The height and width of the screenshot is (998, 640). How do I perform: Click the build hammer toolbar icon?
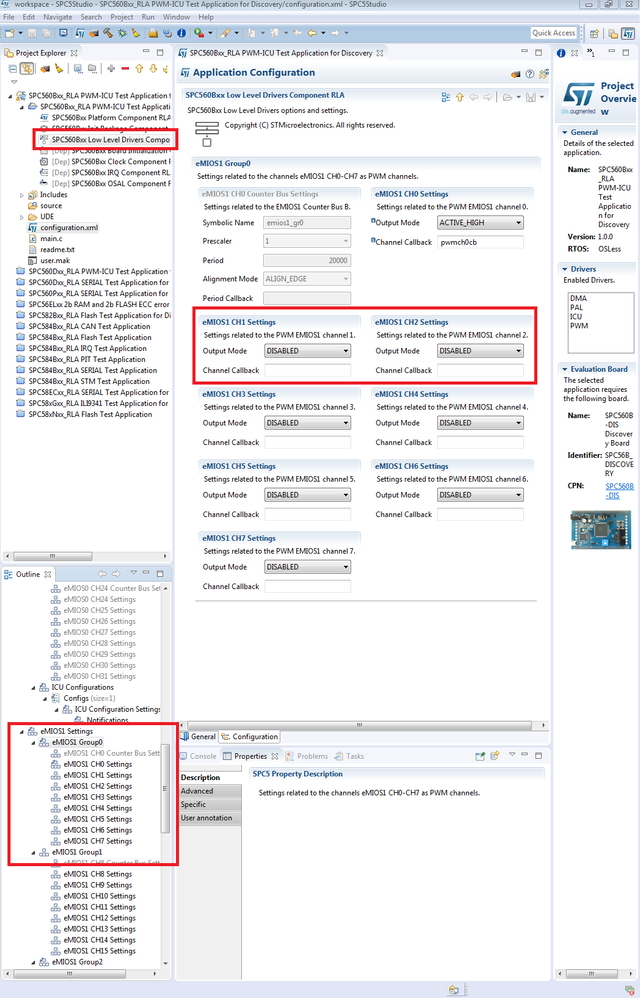tap(108, 33)
